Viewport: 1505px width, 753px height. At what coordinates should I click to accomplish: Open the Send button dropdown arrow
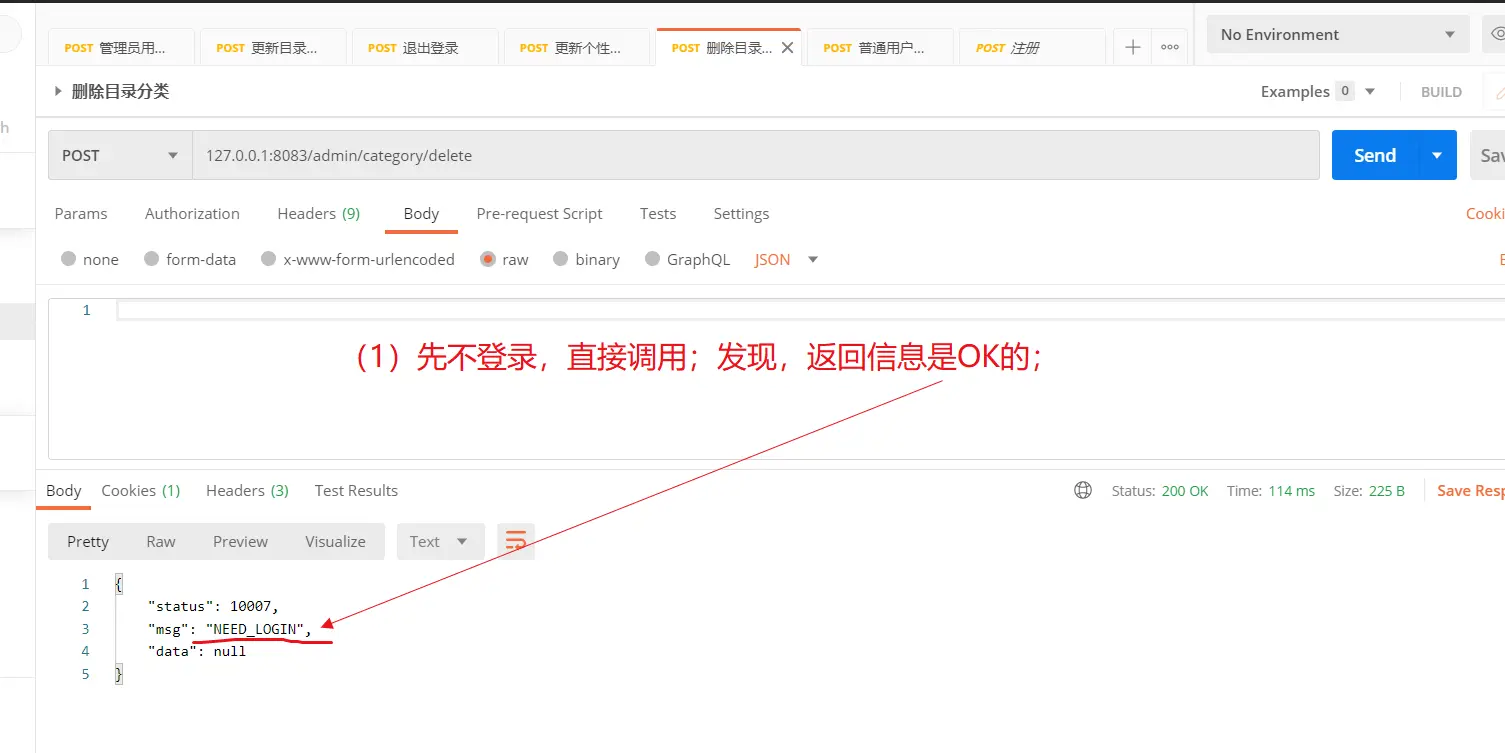1437,155
